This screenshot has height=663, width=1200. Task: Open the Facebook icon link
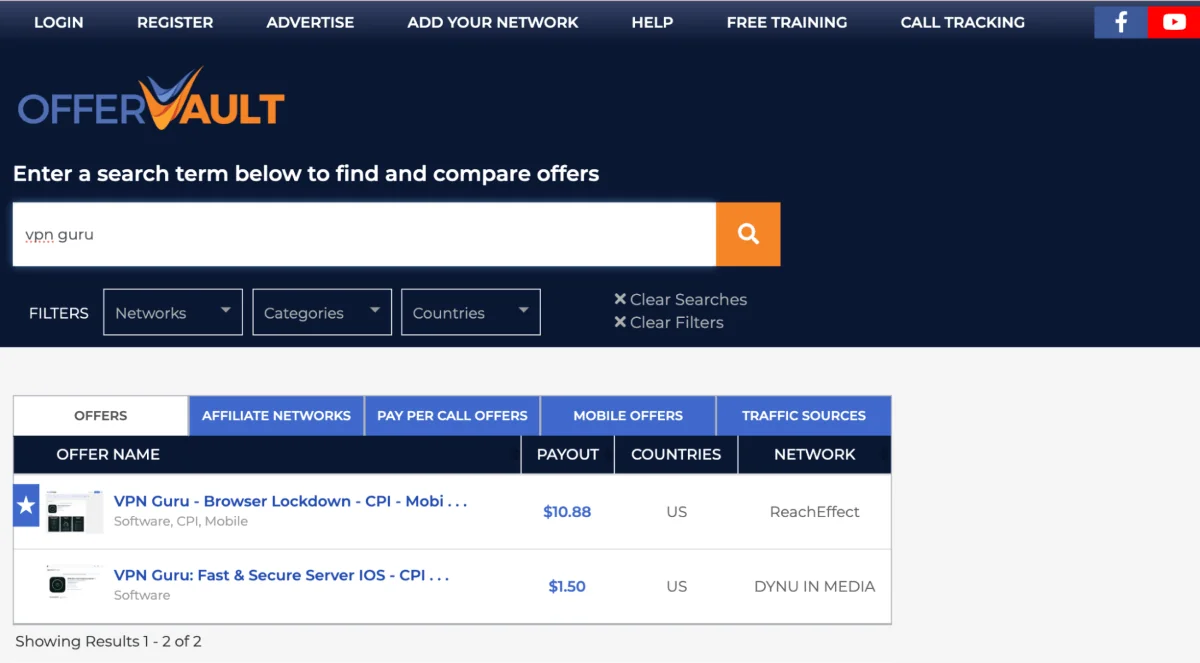tap(1121, 22)
